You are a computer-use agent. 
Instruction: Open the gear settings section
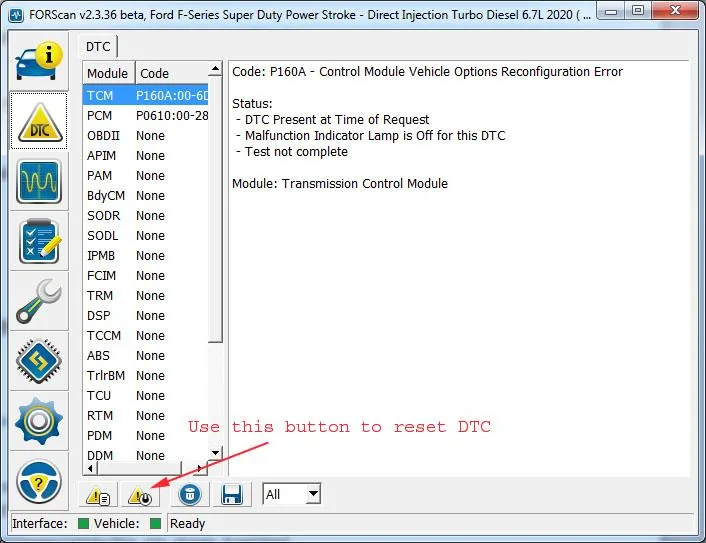click(x=39, y=421)
